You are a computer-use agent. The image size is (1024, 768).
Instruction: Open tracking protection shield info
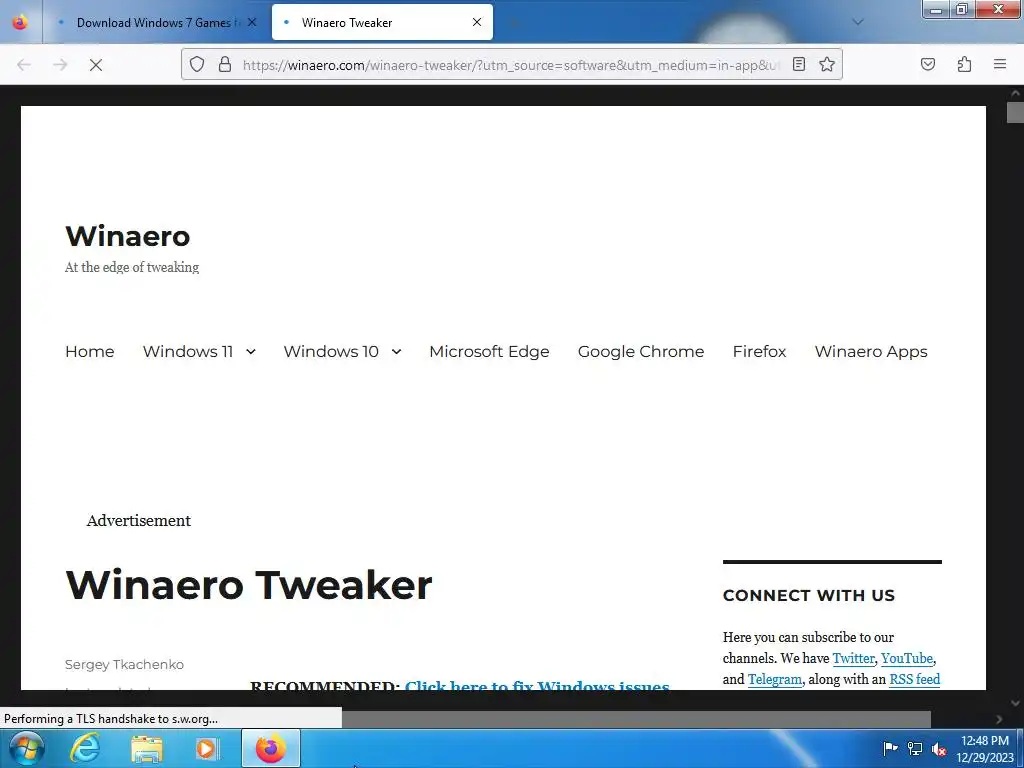[x=197, y=64]
